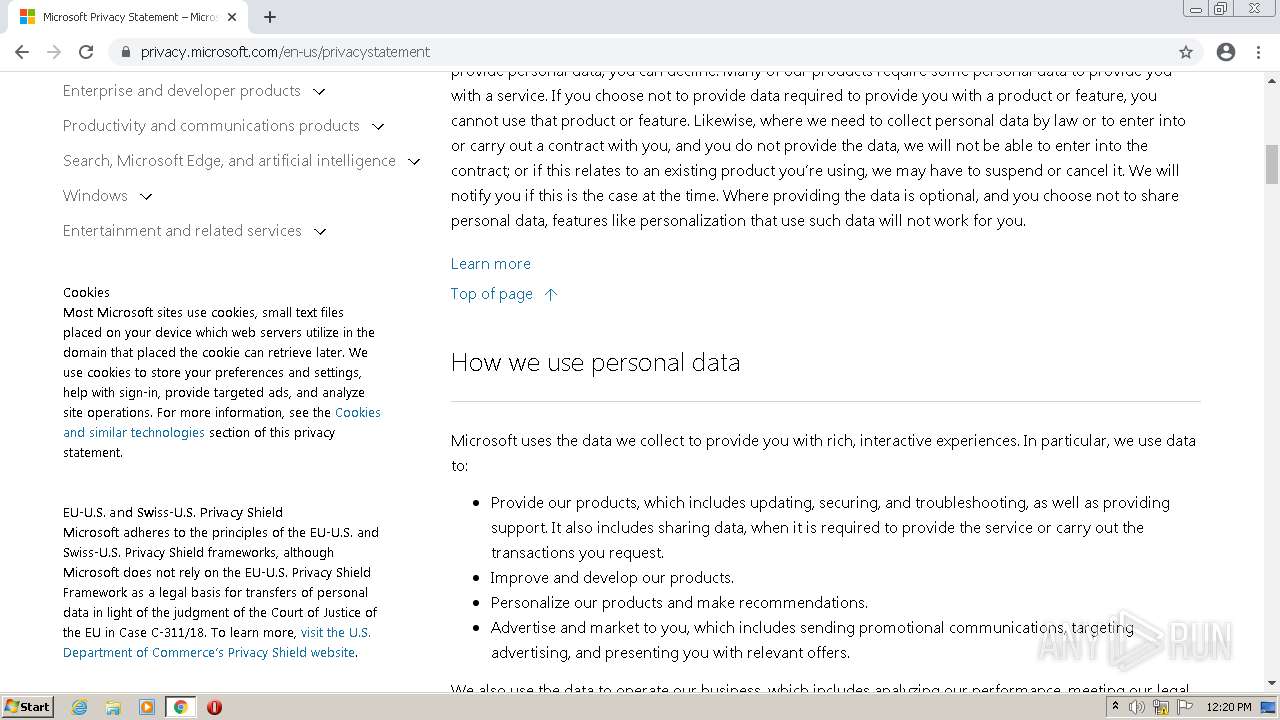Expand Productivity and communications products

378,126
